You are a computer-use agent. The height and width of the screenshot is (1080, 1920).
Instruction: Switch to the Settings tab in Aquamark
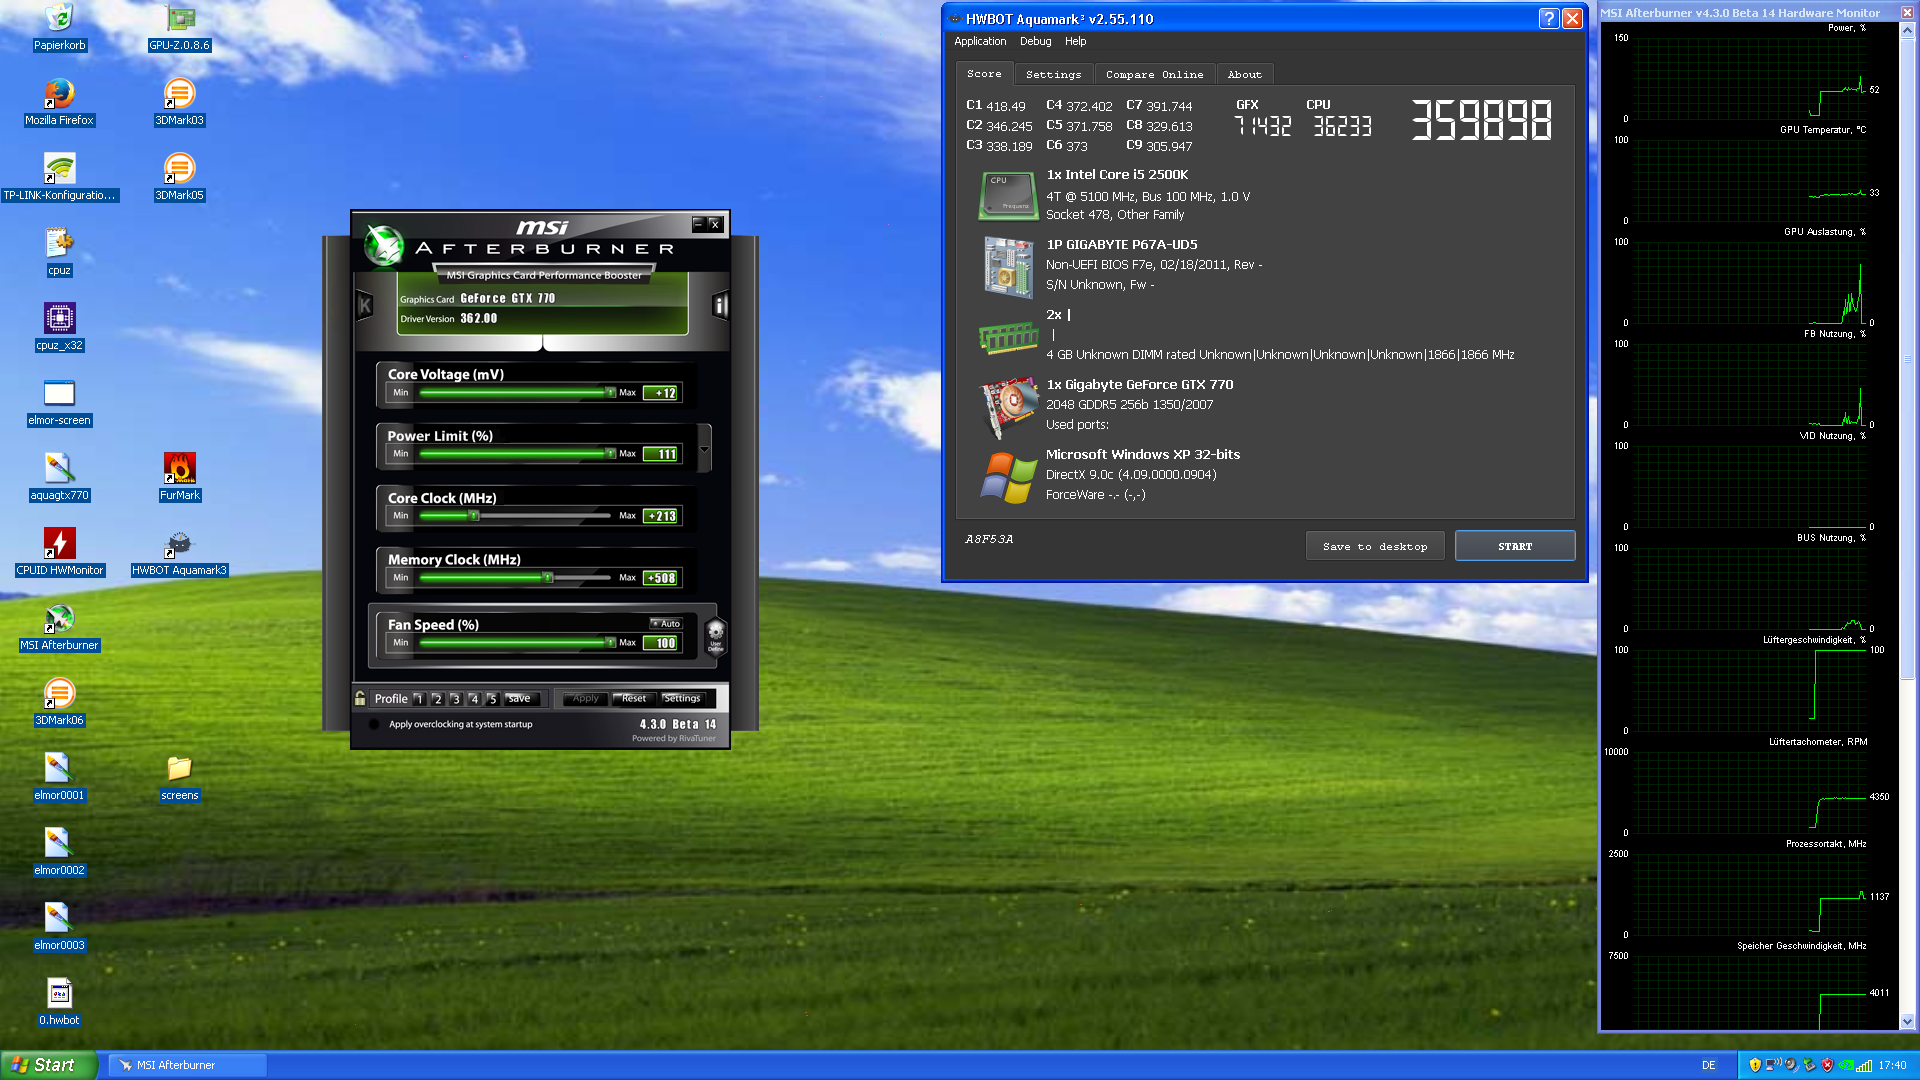coord(1053,75)
